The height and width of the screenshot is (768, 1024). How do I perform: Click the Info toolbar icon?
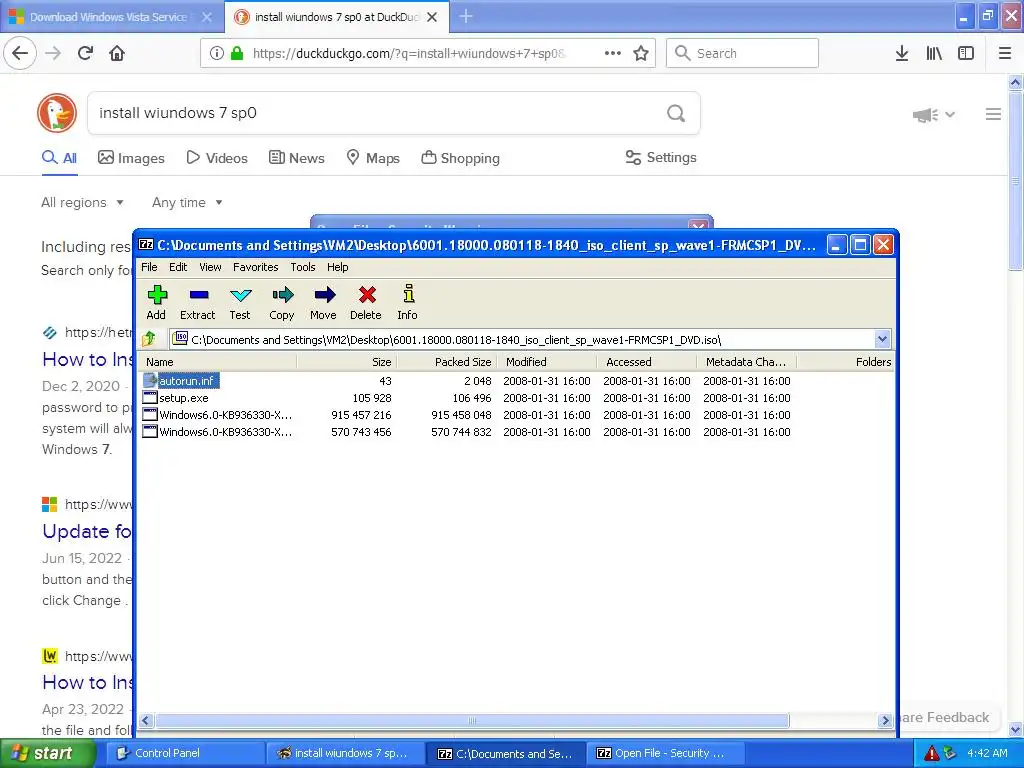coord(408,302)
